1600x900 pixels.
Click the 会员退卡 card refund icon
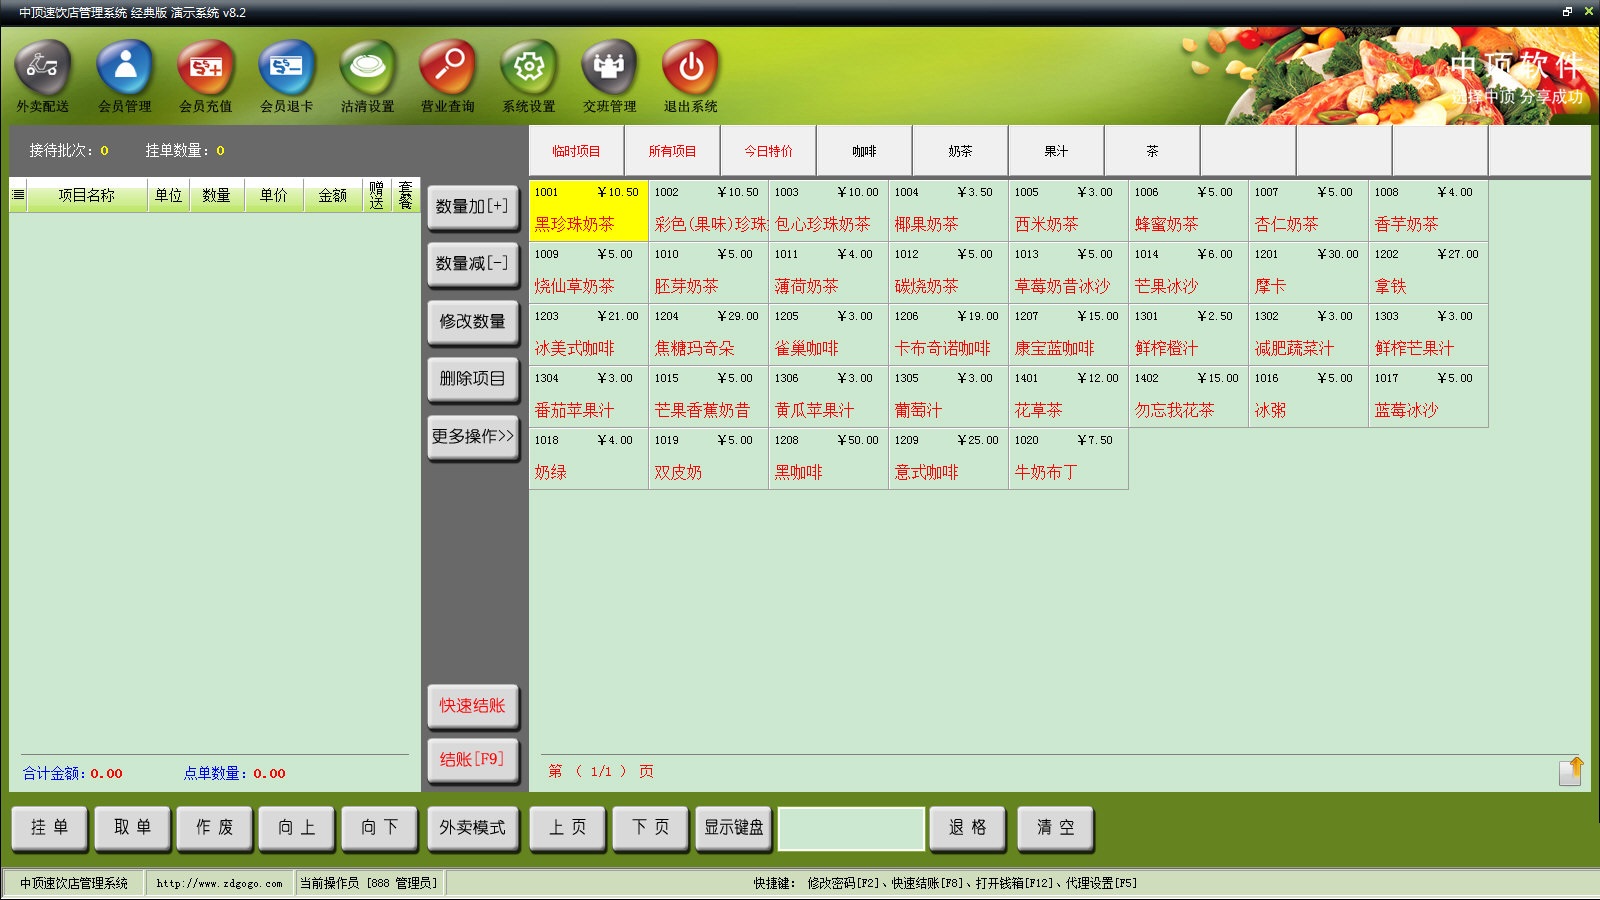pos(286,68)
